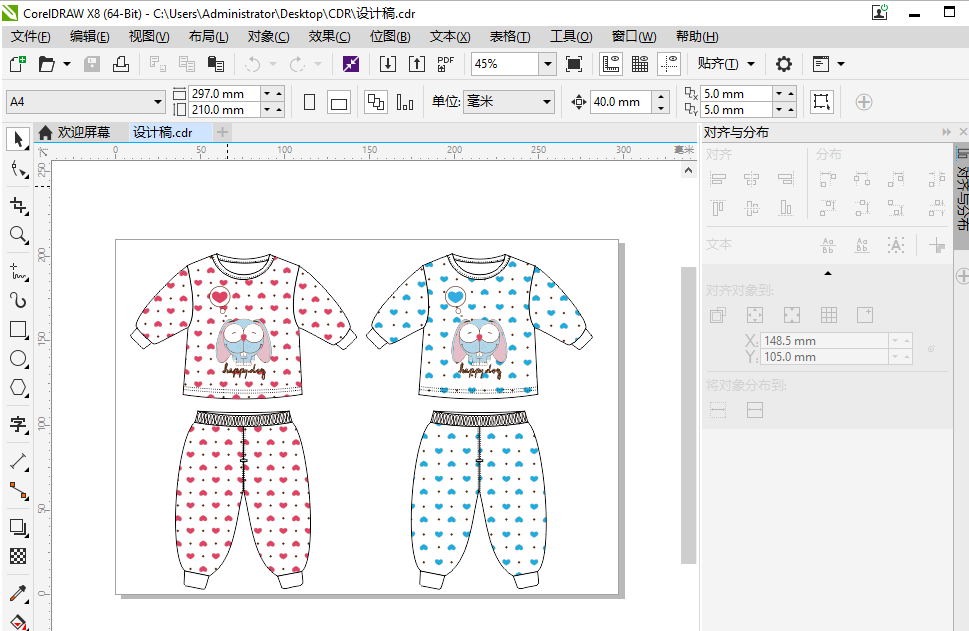Open the 效果 menu
The image size is (969, 631).
(x=329, y=37)
